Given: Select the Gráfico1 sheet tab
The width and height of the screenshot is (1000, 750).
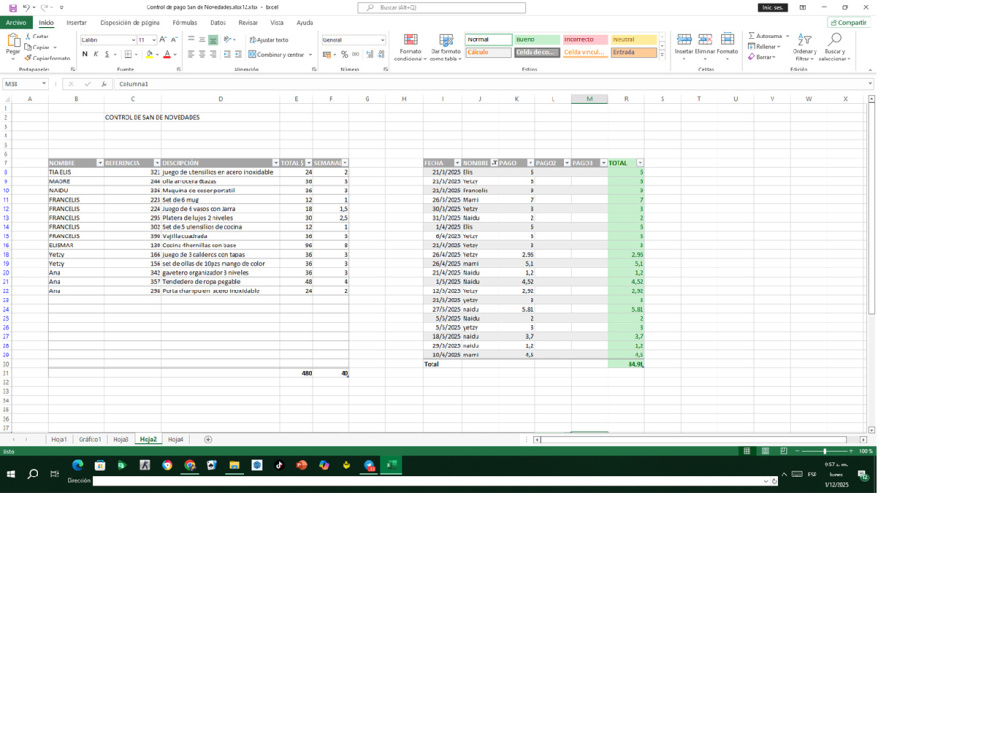Looking at the screenshot, I should [x=90, y=439].
